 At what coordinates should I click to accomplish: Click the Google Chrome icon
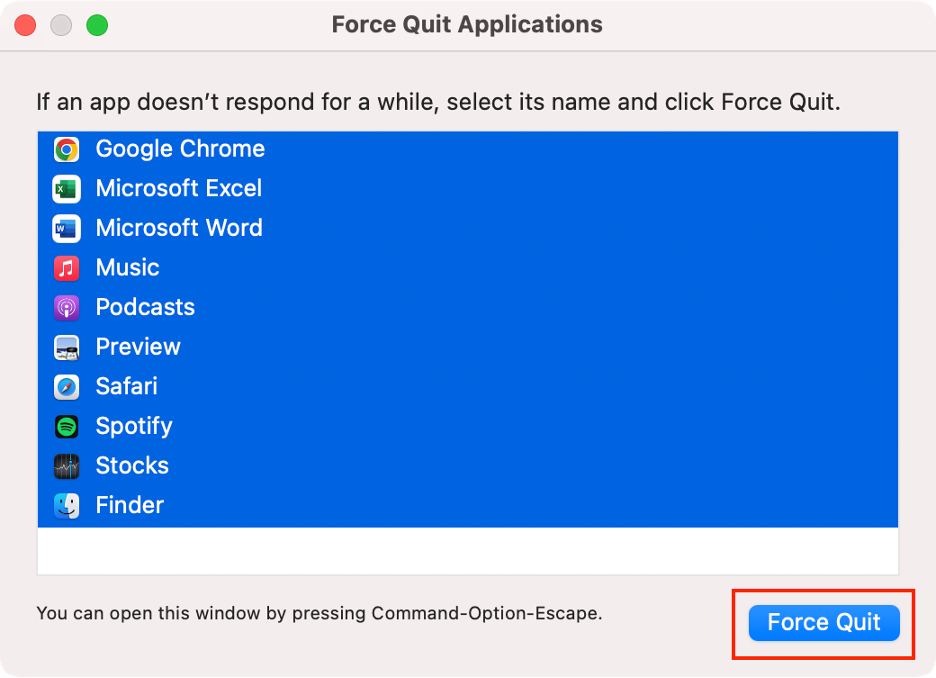pos(65,149)
